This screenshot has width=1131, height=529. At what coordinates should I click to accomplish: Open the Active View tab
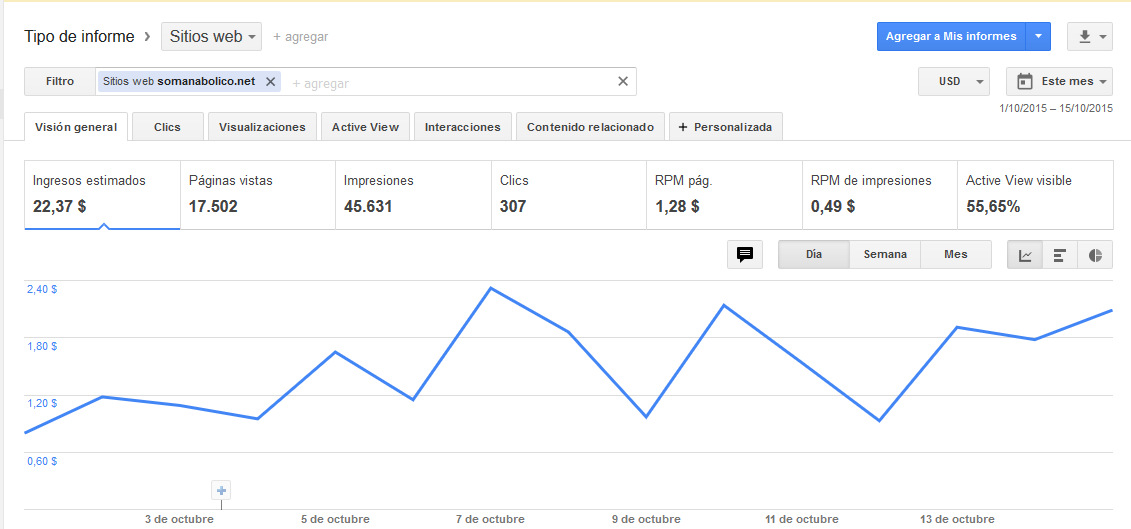tap(366, 127)
